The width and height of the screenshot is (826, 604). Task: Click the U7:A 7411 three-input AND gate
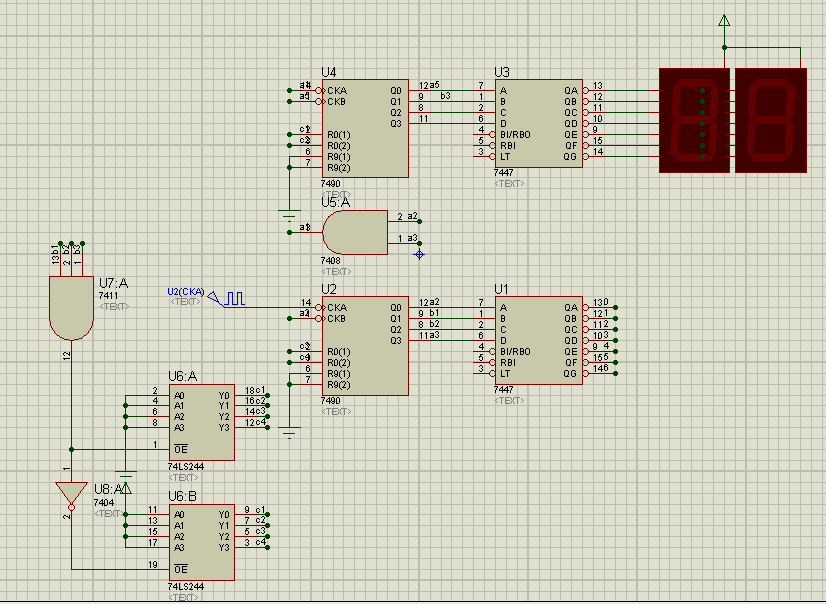tap(71, 308)
